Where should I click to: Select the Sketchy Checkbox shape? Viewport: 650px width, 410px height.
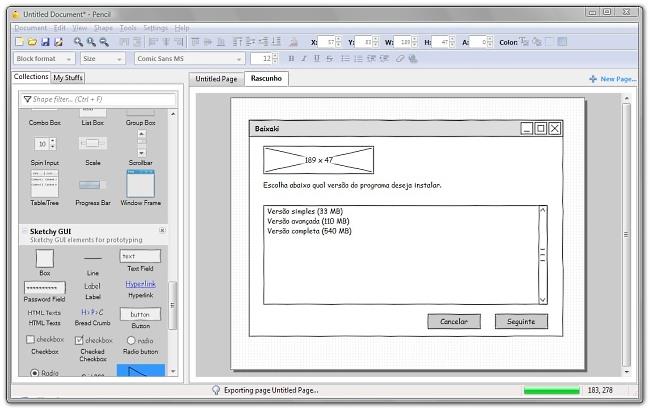point(45,340)
